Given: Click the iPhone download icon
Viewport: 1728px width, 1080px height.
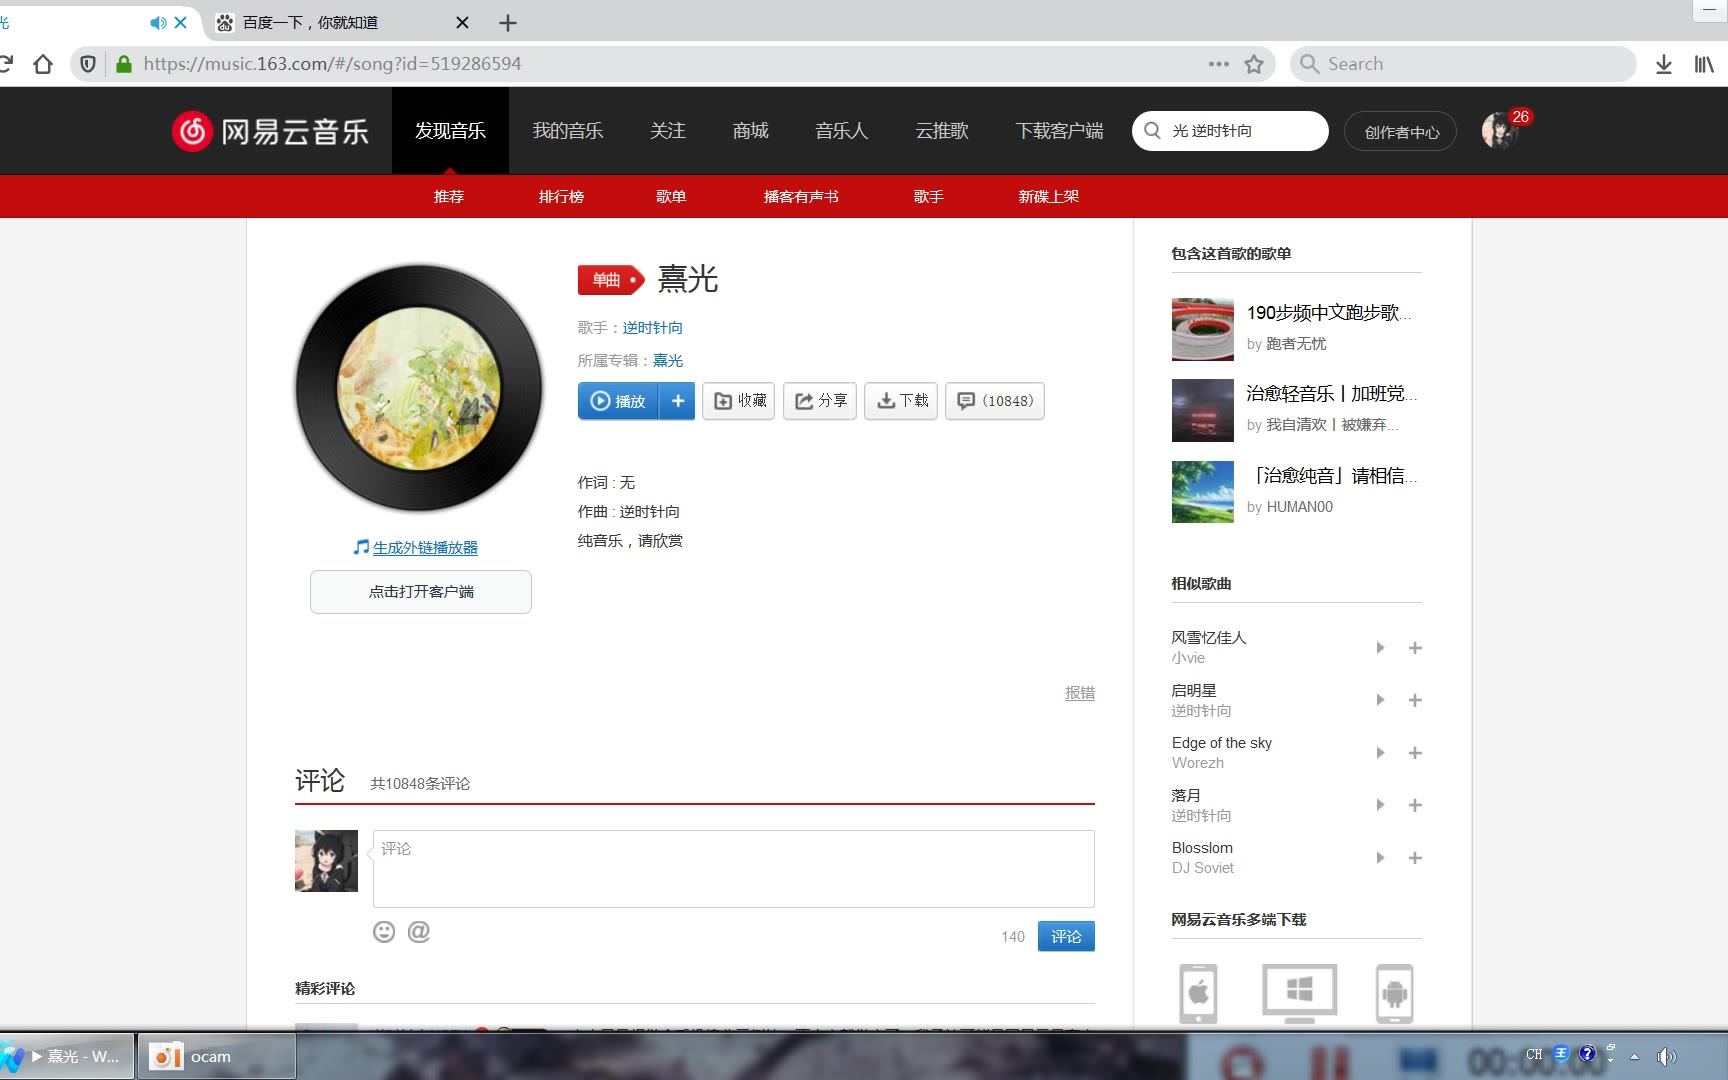Looking at the screenshot, I should pos(1198,993).
